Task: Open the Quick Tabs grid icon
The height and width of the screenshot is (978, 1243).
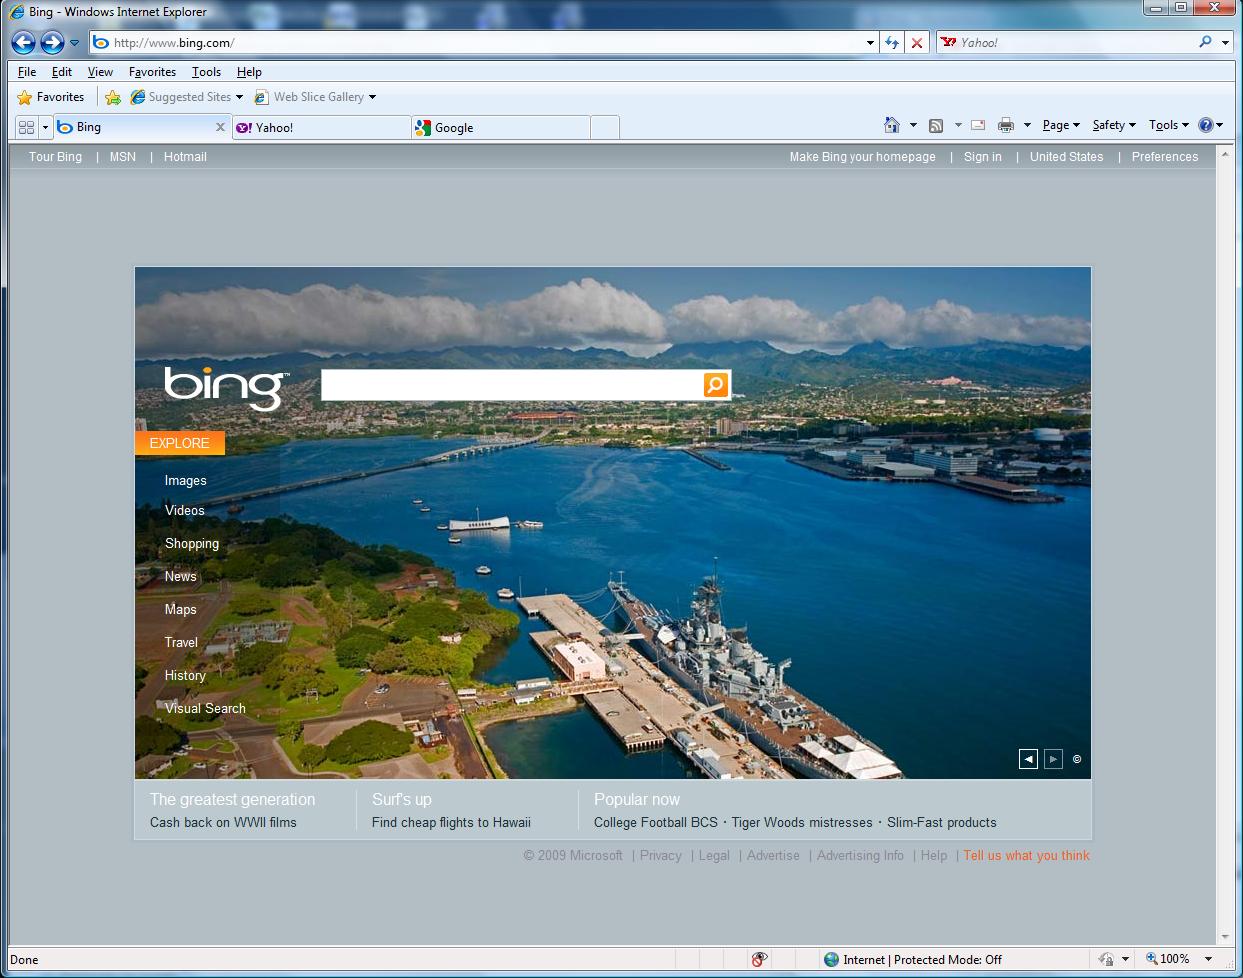Action: 26,127
